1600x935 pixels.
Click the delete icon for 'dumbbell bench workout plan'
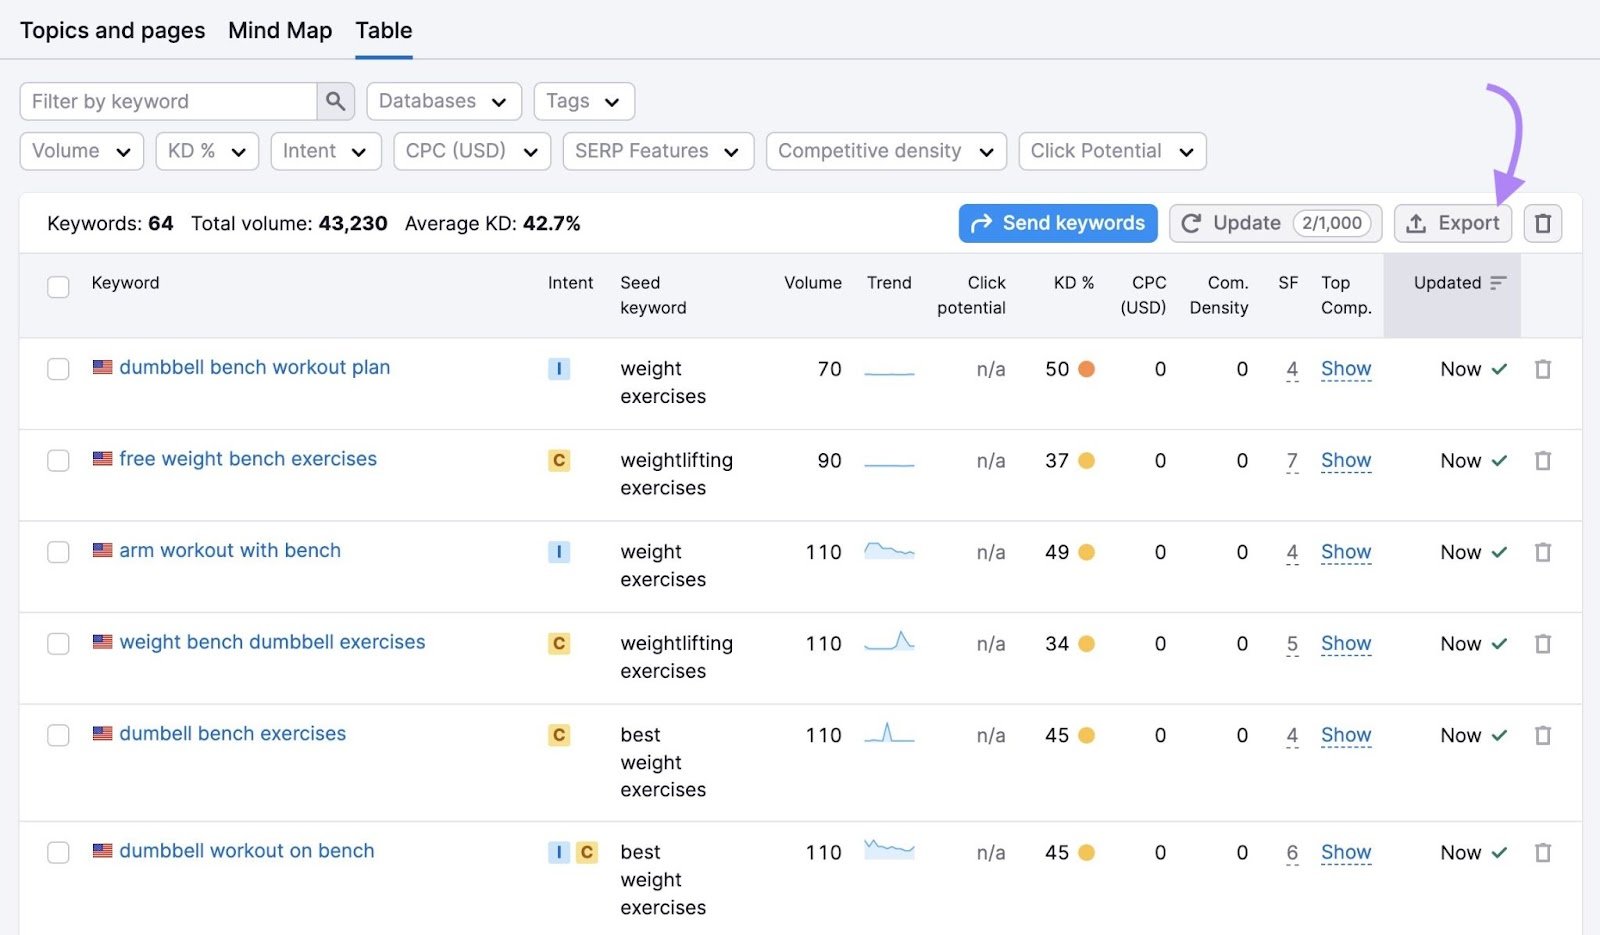click(x=1543, y=369)
